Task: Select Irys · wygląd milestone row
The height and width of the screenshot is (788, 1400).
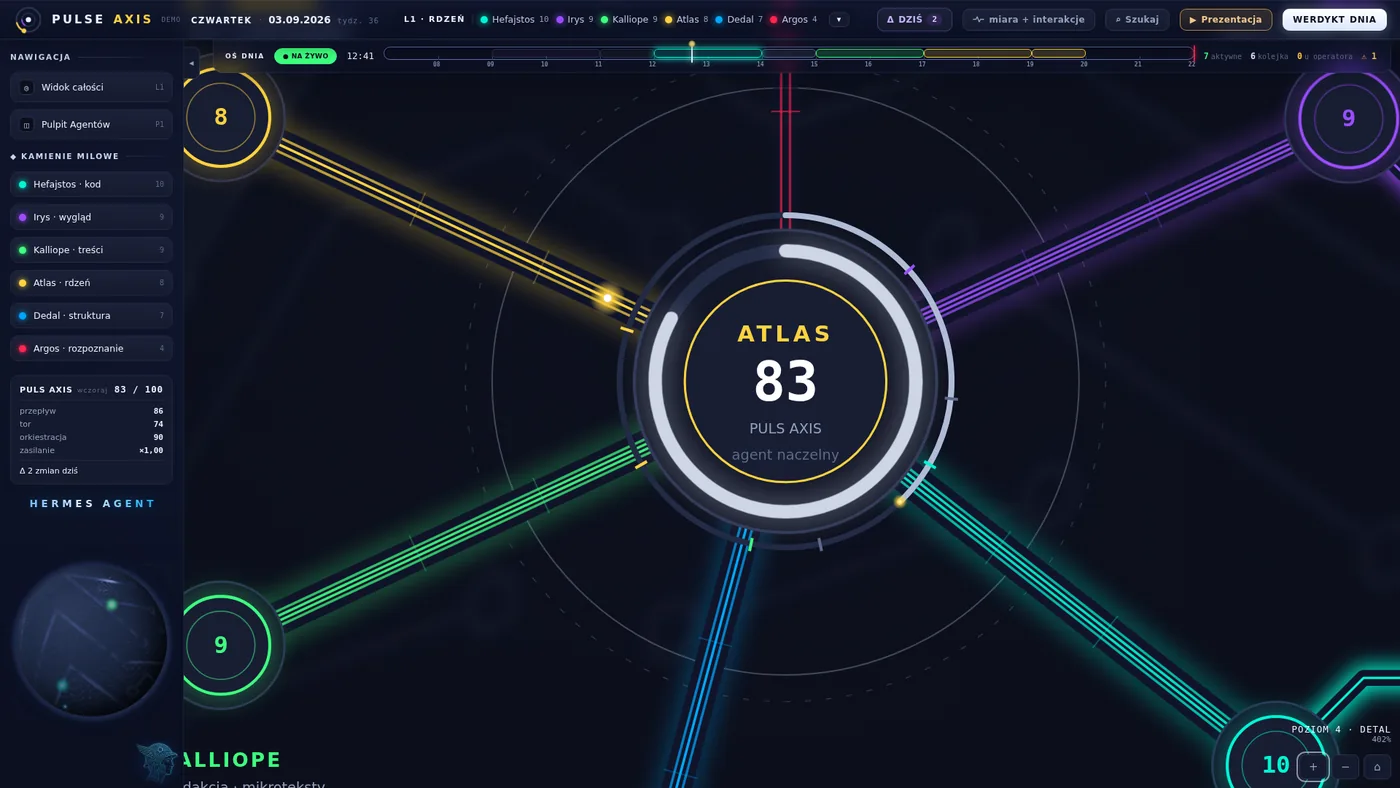Action: click(91, 217)
